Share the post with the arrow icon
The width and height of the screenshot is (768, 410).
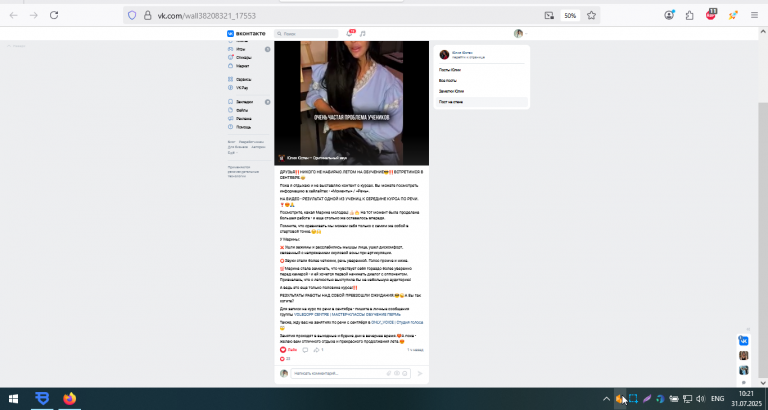(x=318, y=350)
